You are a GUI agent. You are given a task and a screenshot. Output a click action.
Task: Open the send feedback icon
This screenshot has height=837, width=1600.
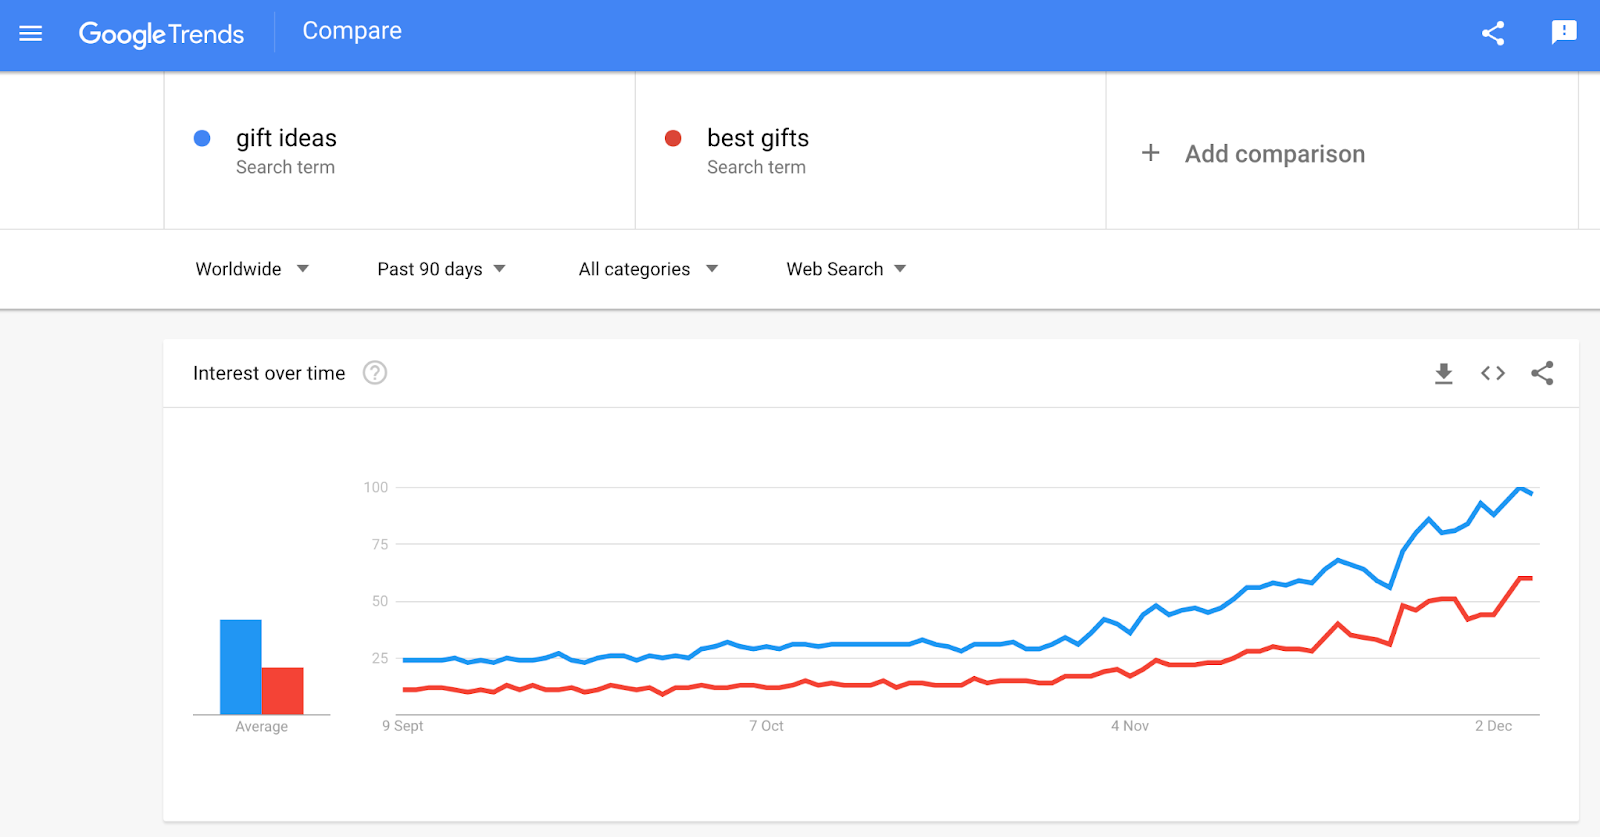click(x=1563, y=33)
